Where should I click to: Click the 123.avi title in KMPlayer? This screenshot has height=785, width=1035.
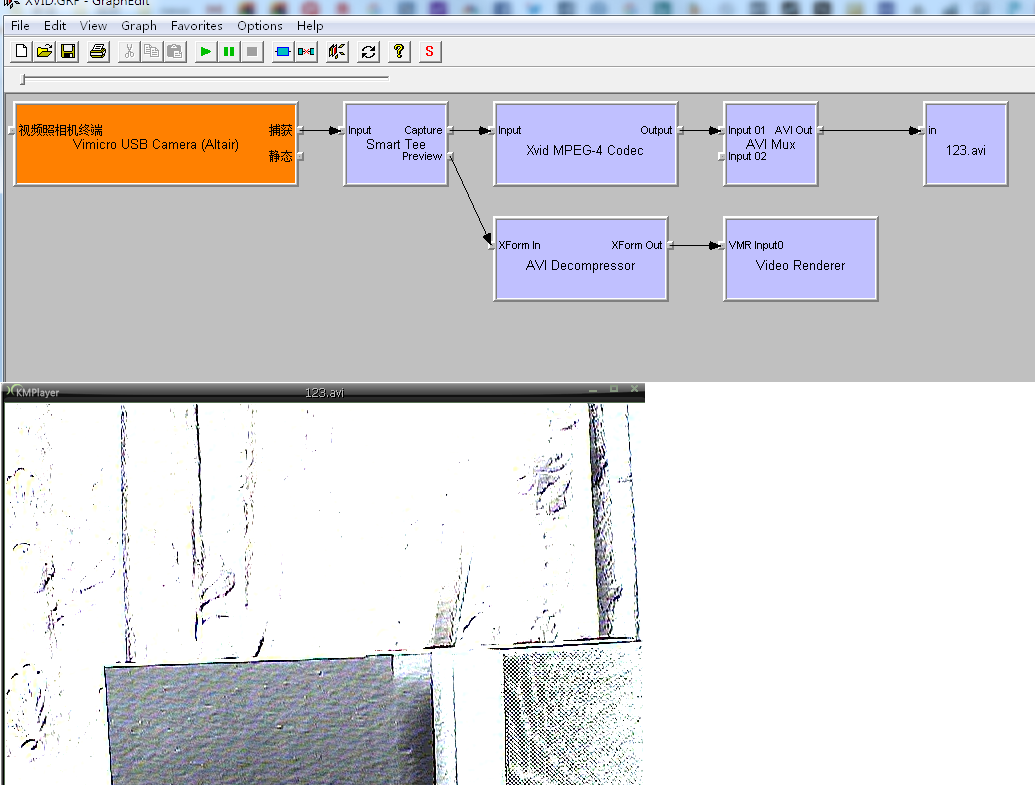pyautogui.click(x=324, y=392)
